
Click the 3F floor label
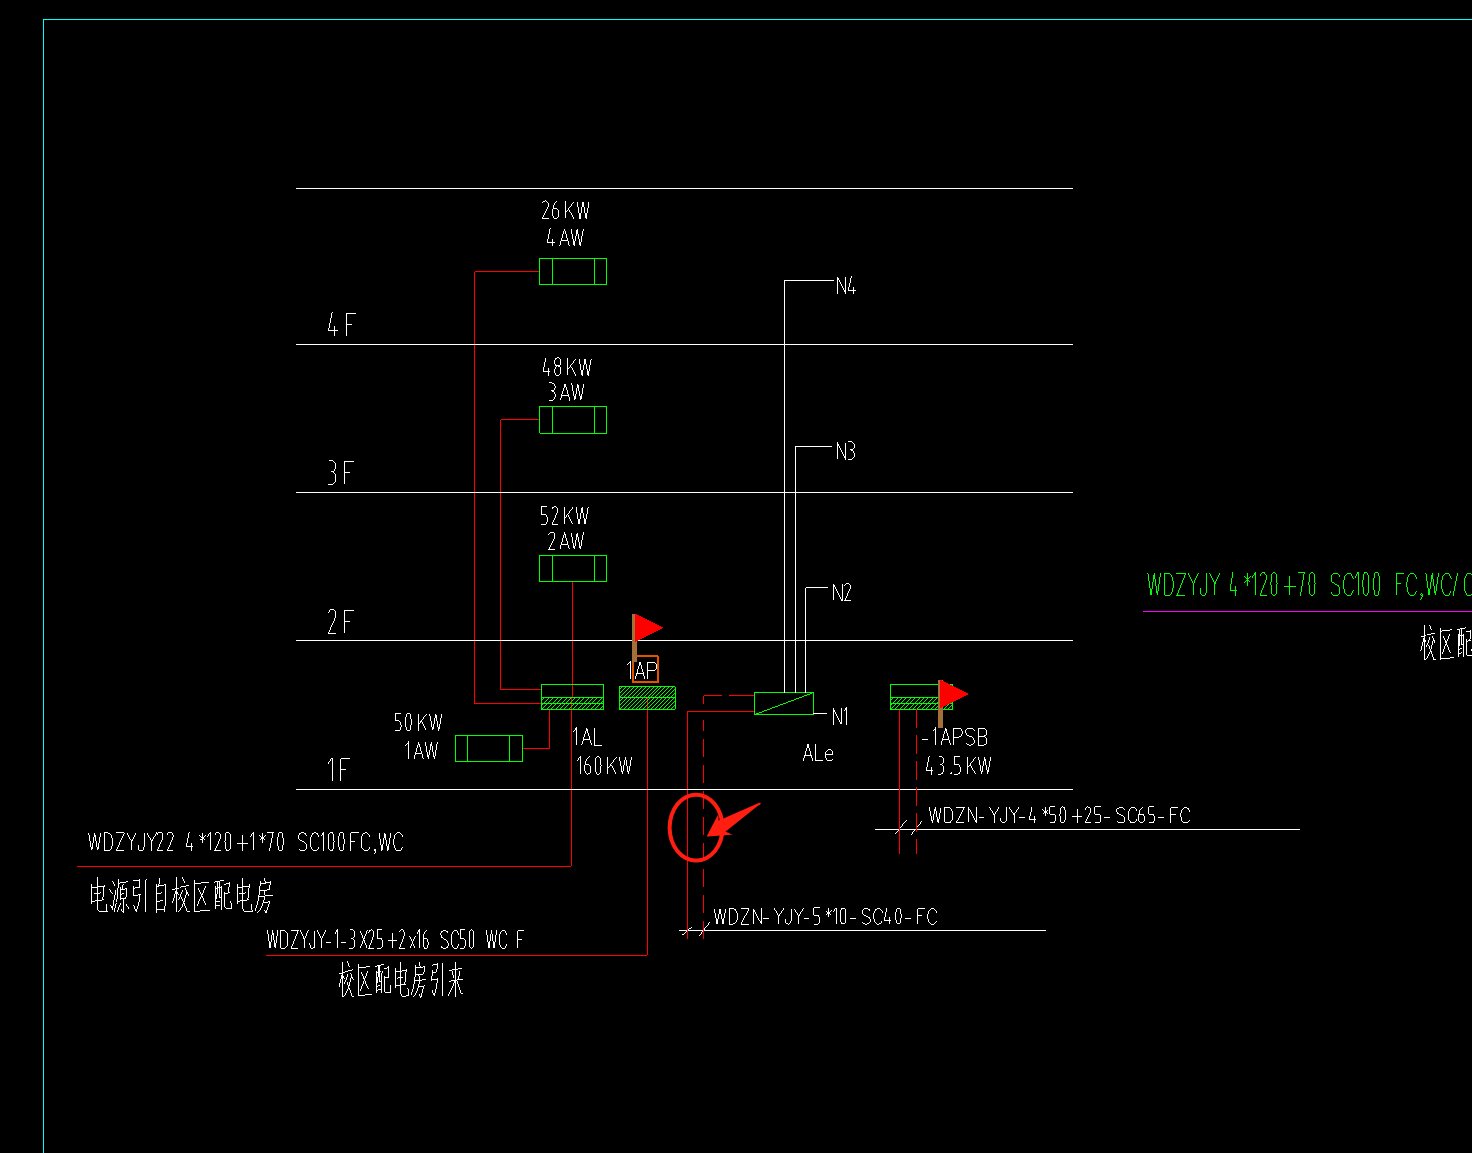[x=341, y=472]
